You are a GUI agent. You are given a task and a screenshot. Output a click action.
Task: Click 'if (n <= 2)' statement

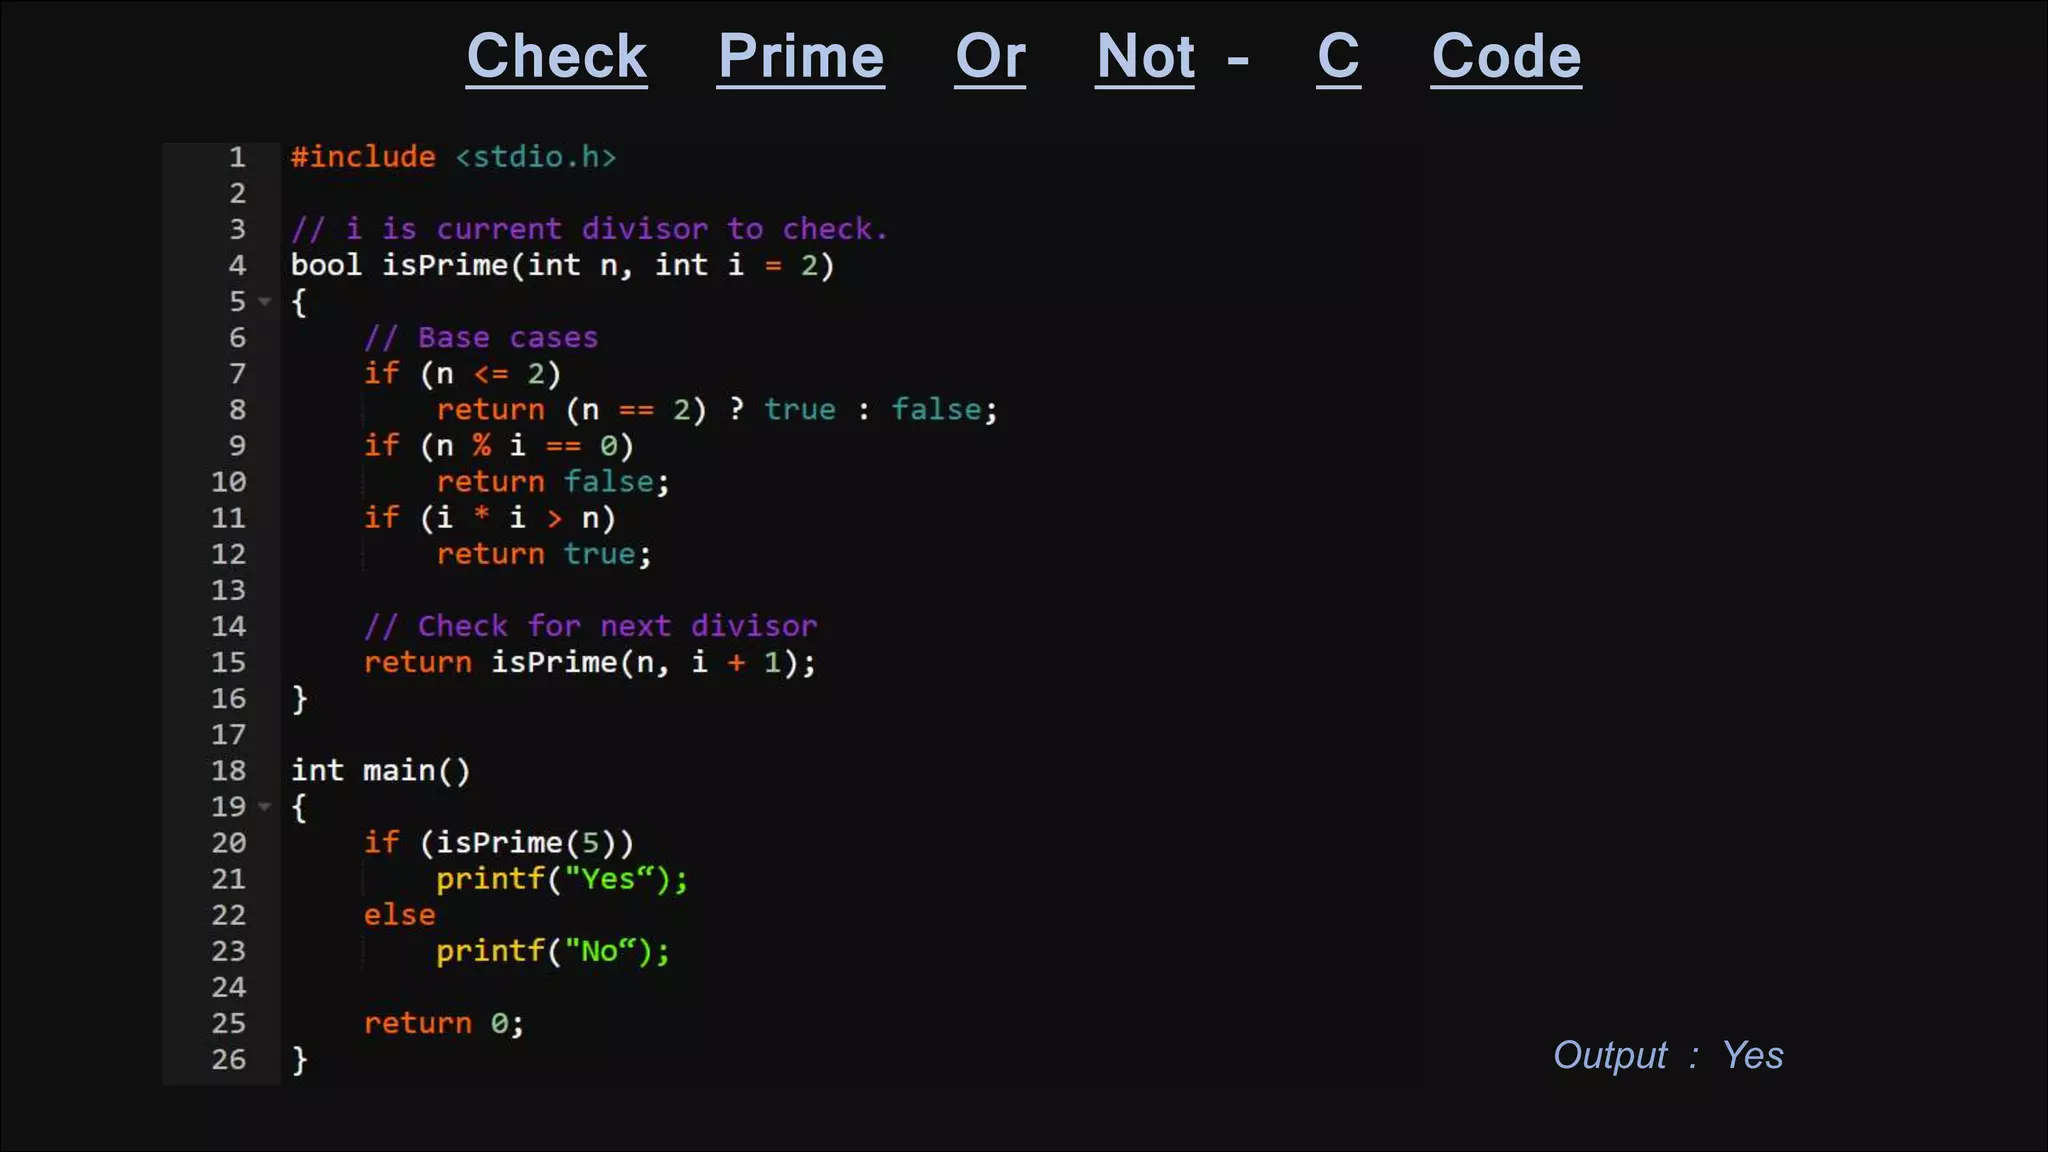click(x=462, y=374)
